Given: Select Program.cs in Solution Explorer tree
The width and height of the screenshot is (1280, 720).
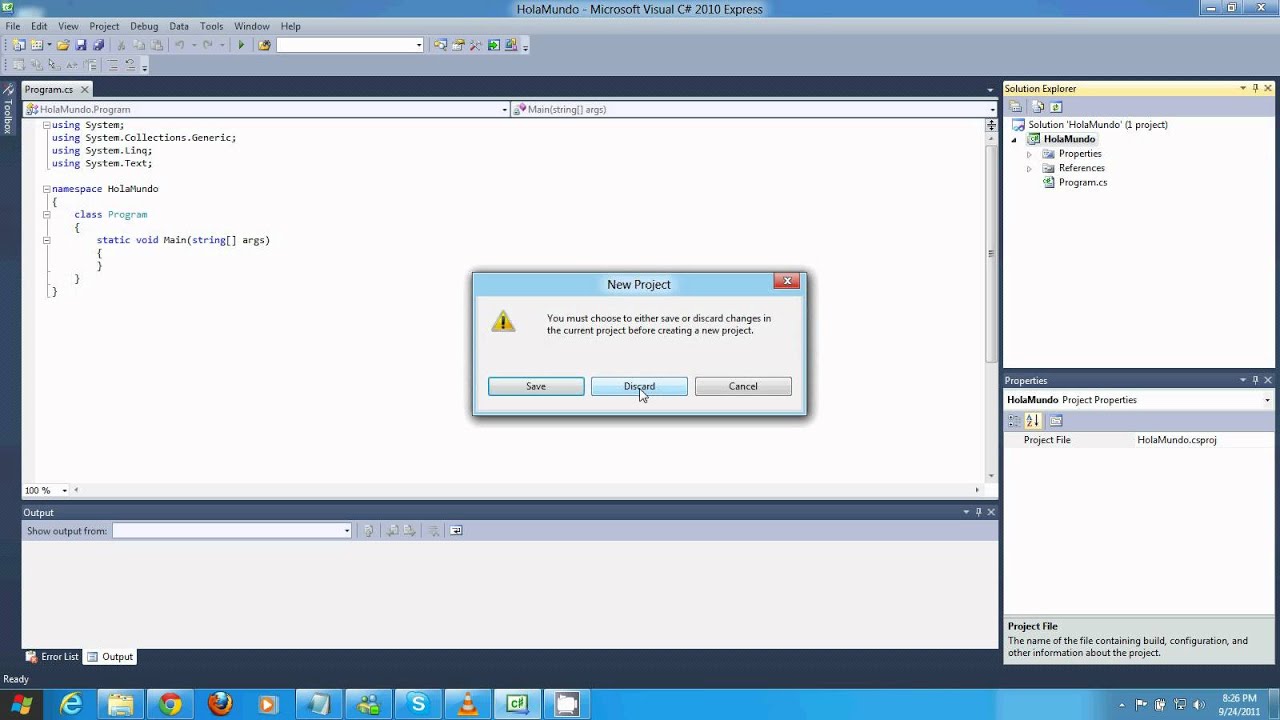Looking at the screenshot, I should [1083, 183].
